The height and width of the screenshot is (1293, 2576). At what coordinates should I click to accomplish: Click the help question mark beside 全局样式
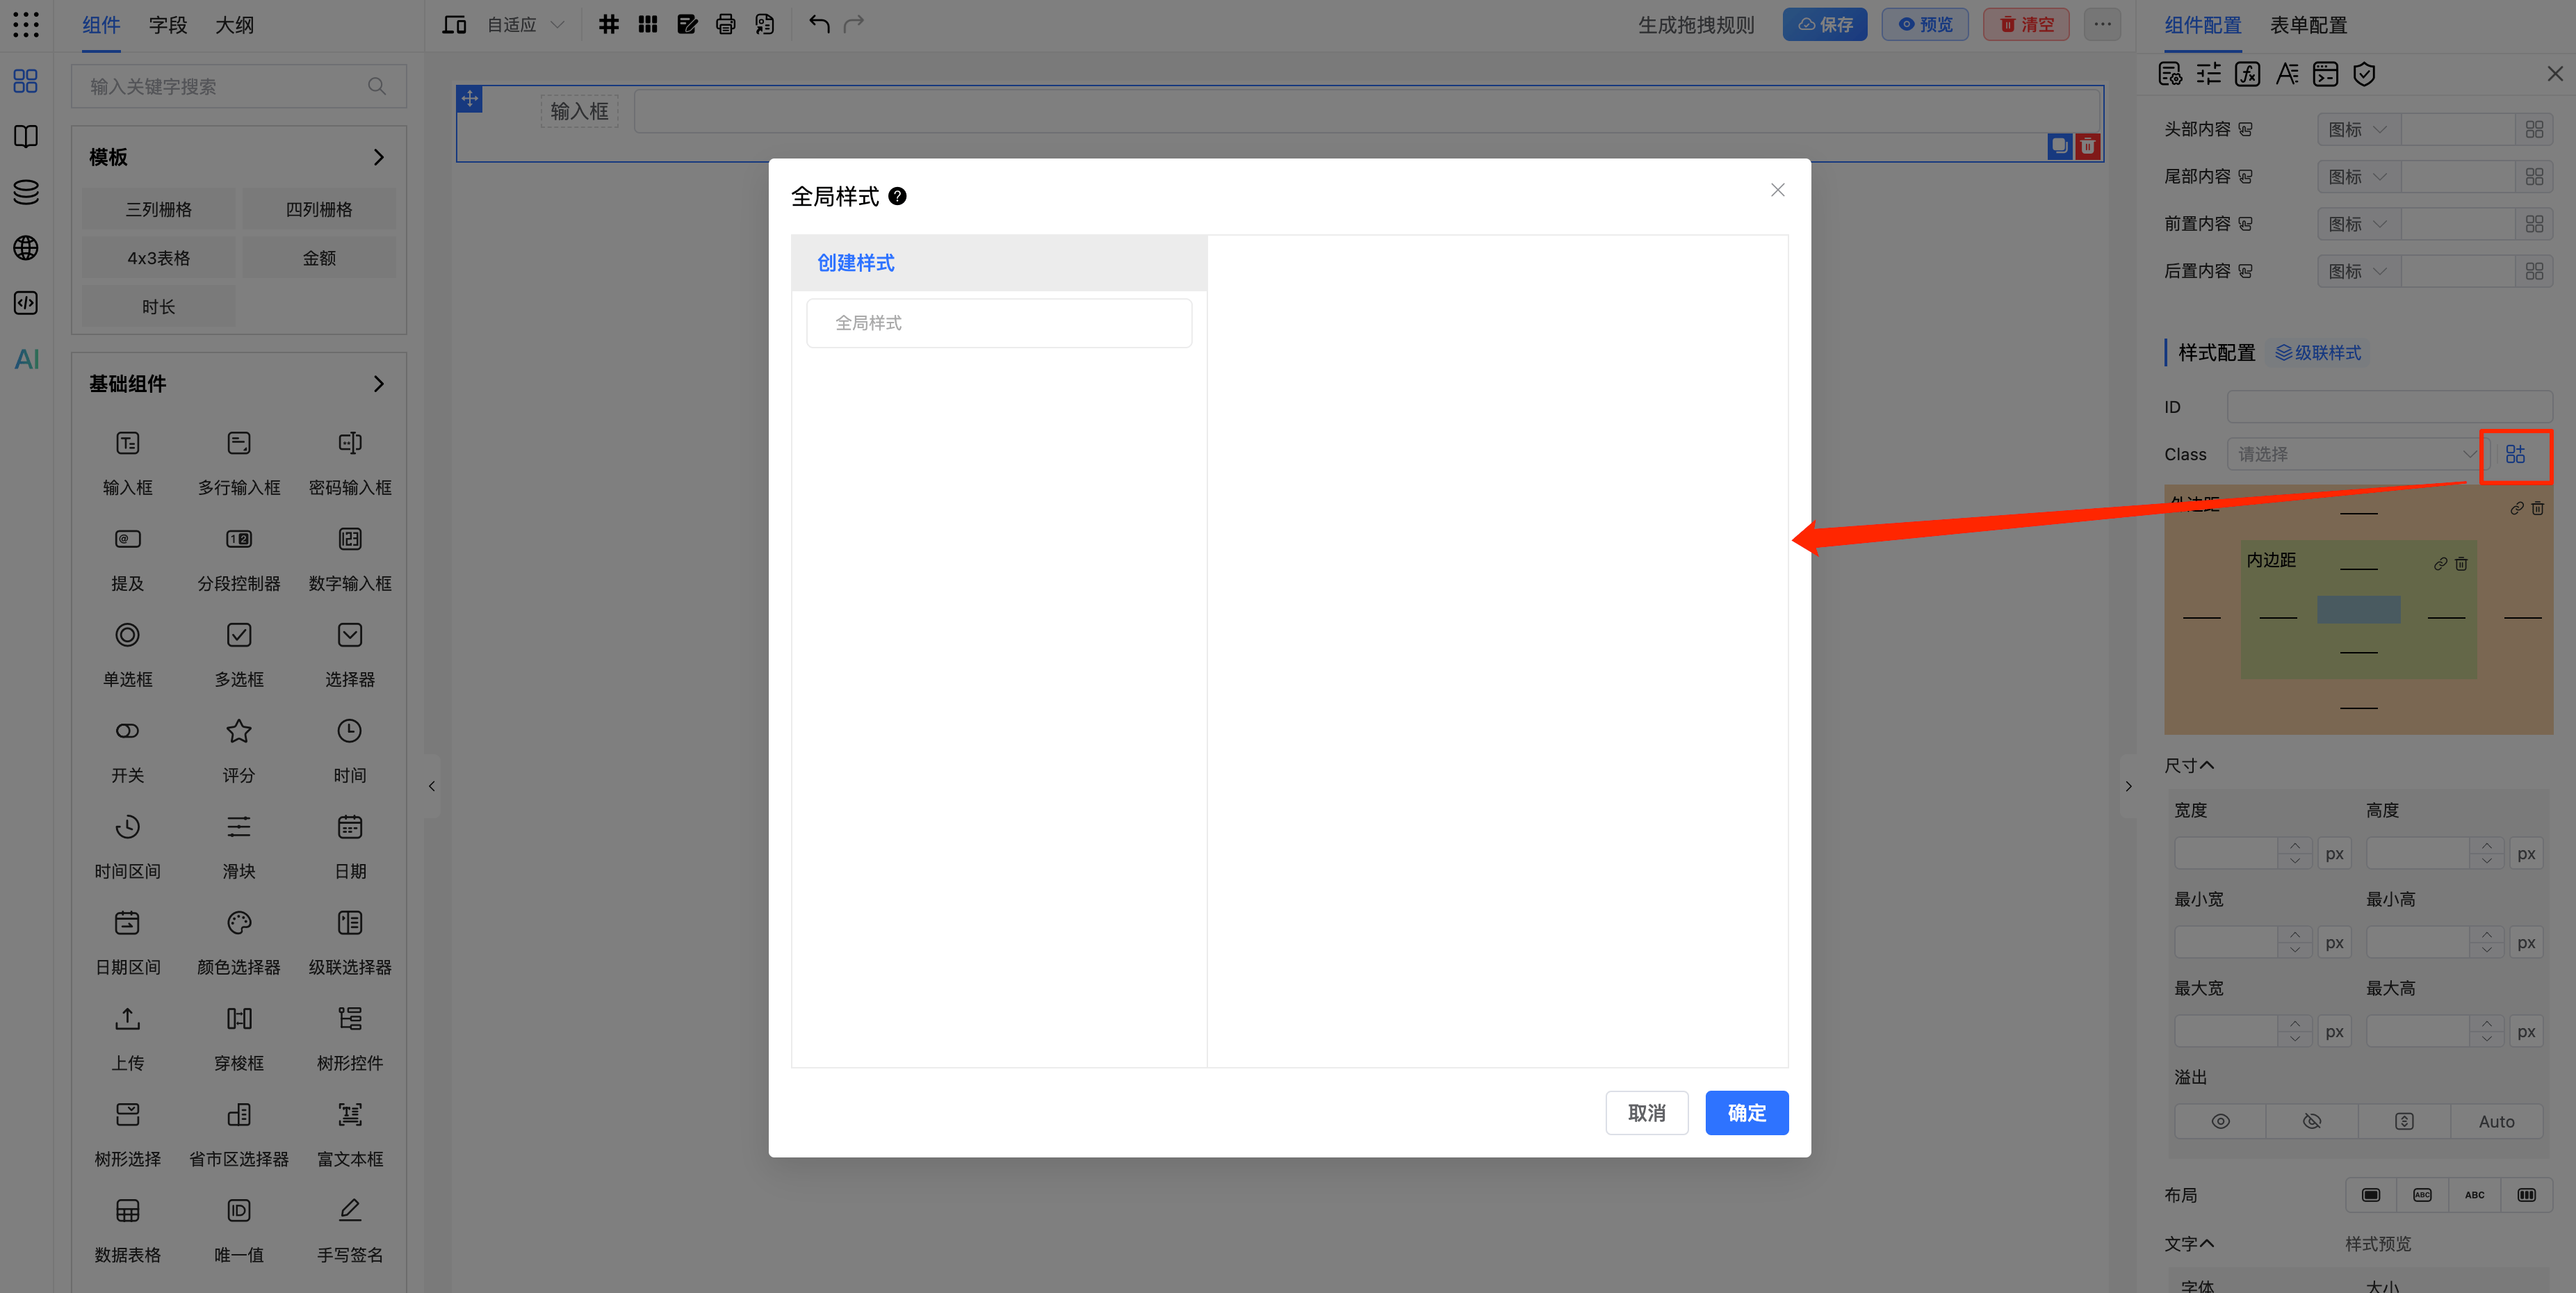click(897, 196)
